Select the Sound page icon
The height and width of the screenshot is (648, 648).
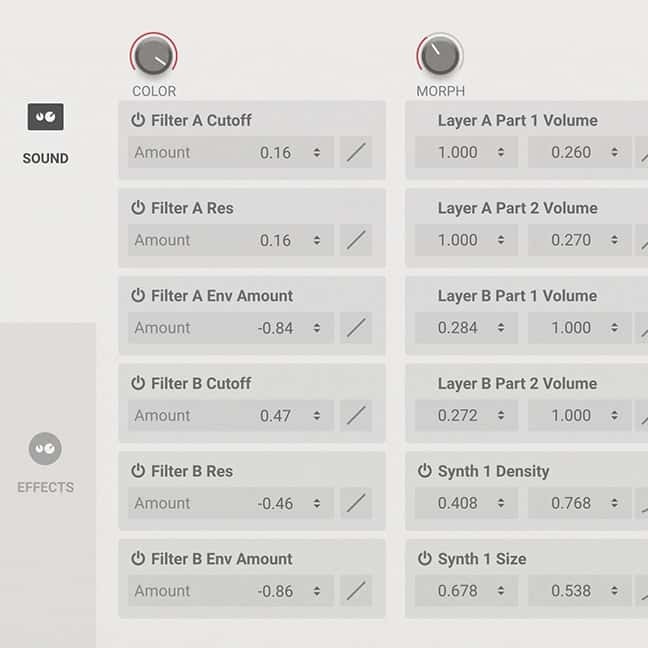[45, 117]
